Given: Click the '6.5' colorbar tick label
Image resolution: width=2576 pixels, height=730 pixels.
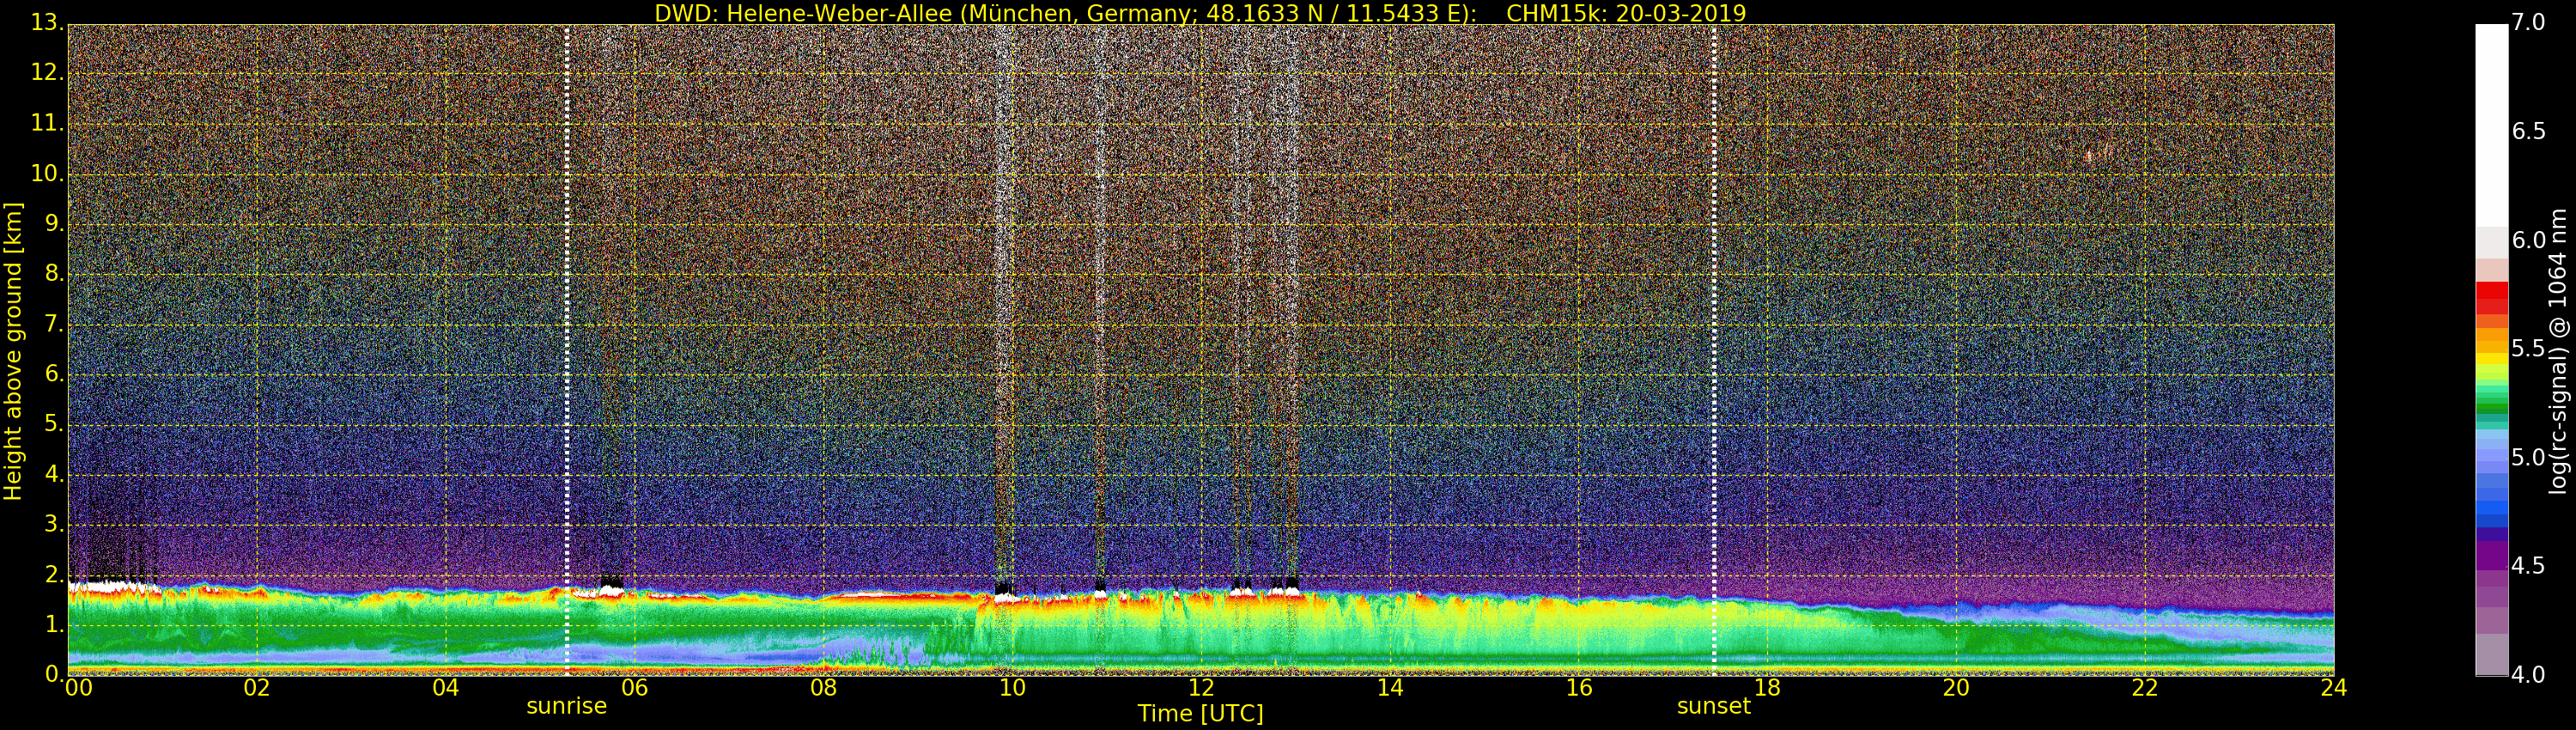Looking at the screenshot, I should pyautogui.click(x=2528, y=131).
